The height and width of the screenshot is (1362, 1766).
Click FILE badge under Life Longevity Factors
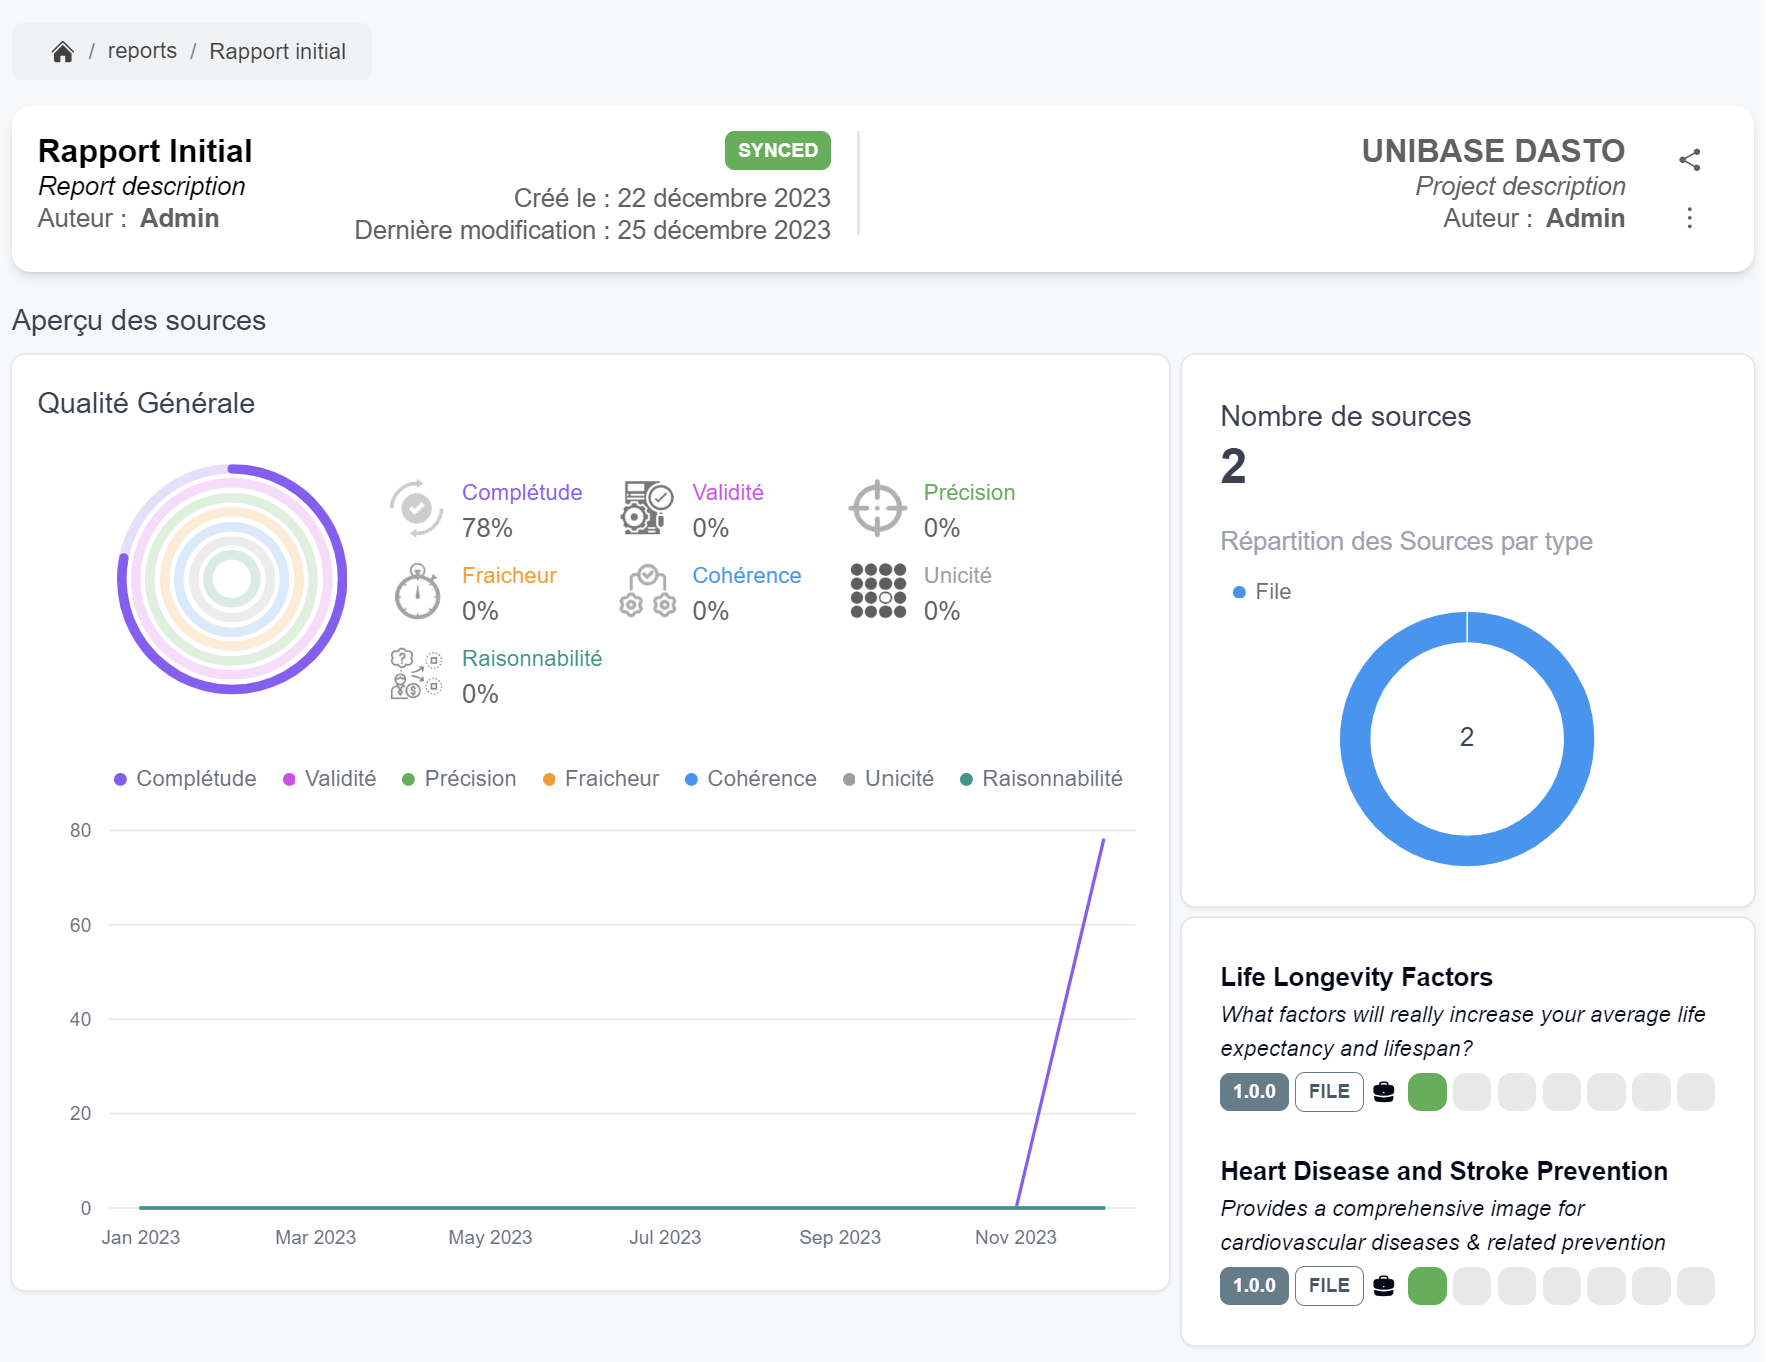(1329, 1092)
